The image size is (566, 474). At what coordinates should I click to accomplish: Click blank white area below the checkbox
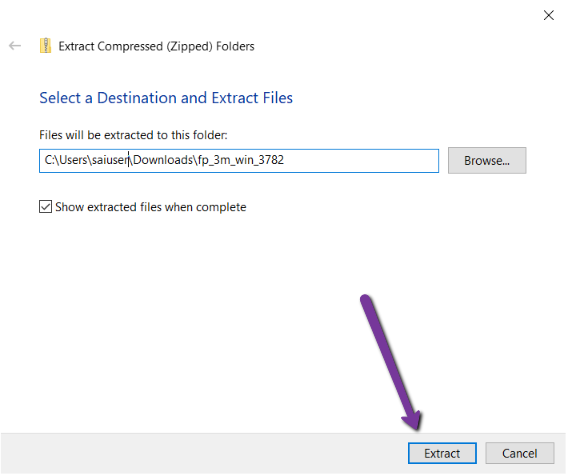pyautogui.click(x=180, y=307)
